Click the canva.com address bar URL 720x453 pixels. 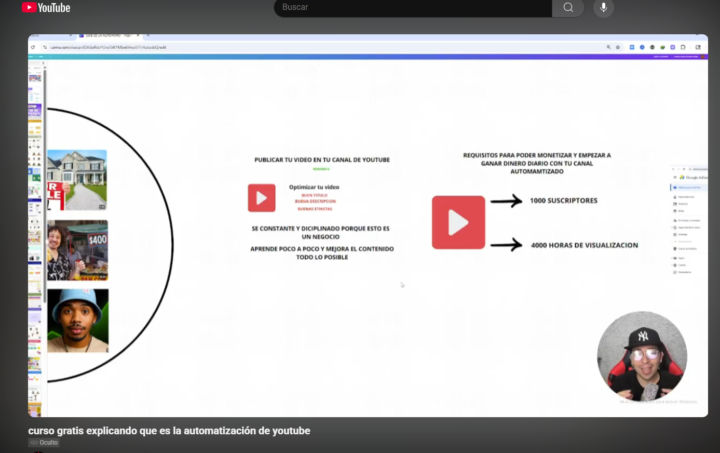(x=108, y=47)
